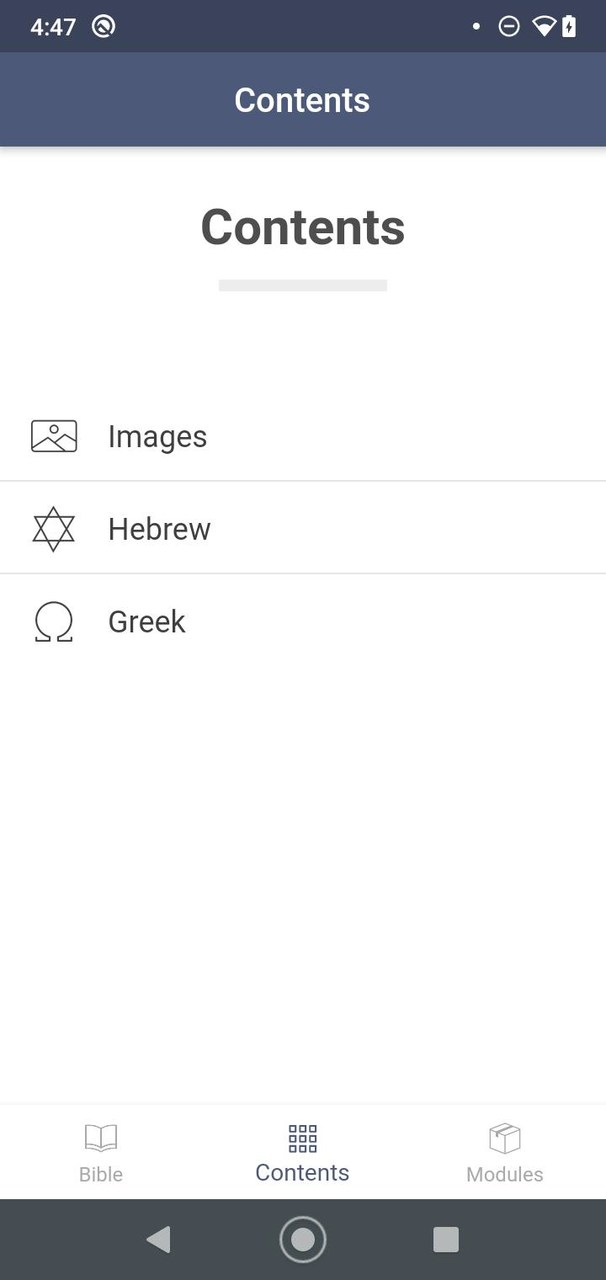Switch to the Bible tab label

pyautogui.click(x=101, y=1174)
